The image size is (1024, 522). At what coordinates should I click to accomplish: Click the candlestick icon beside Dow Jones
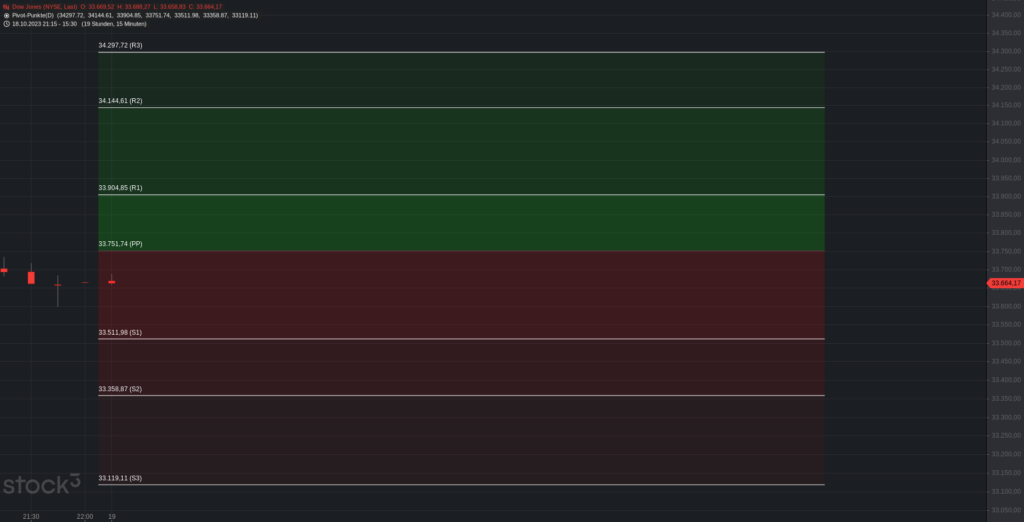(6, 7)
